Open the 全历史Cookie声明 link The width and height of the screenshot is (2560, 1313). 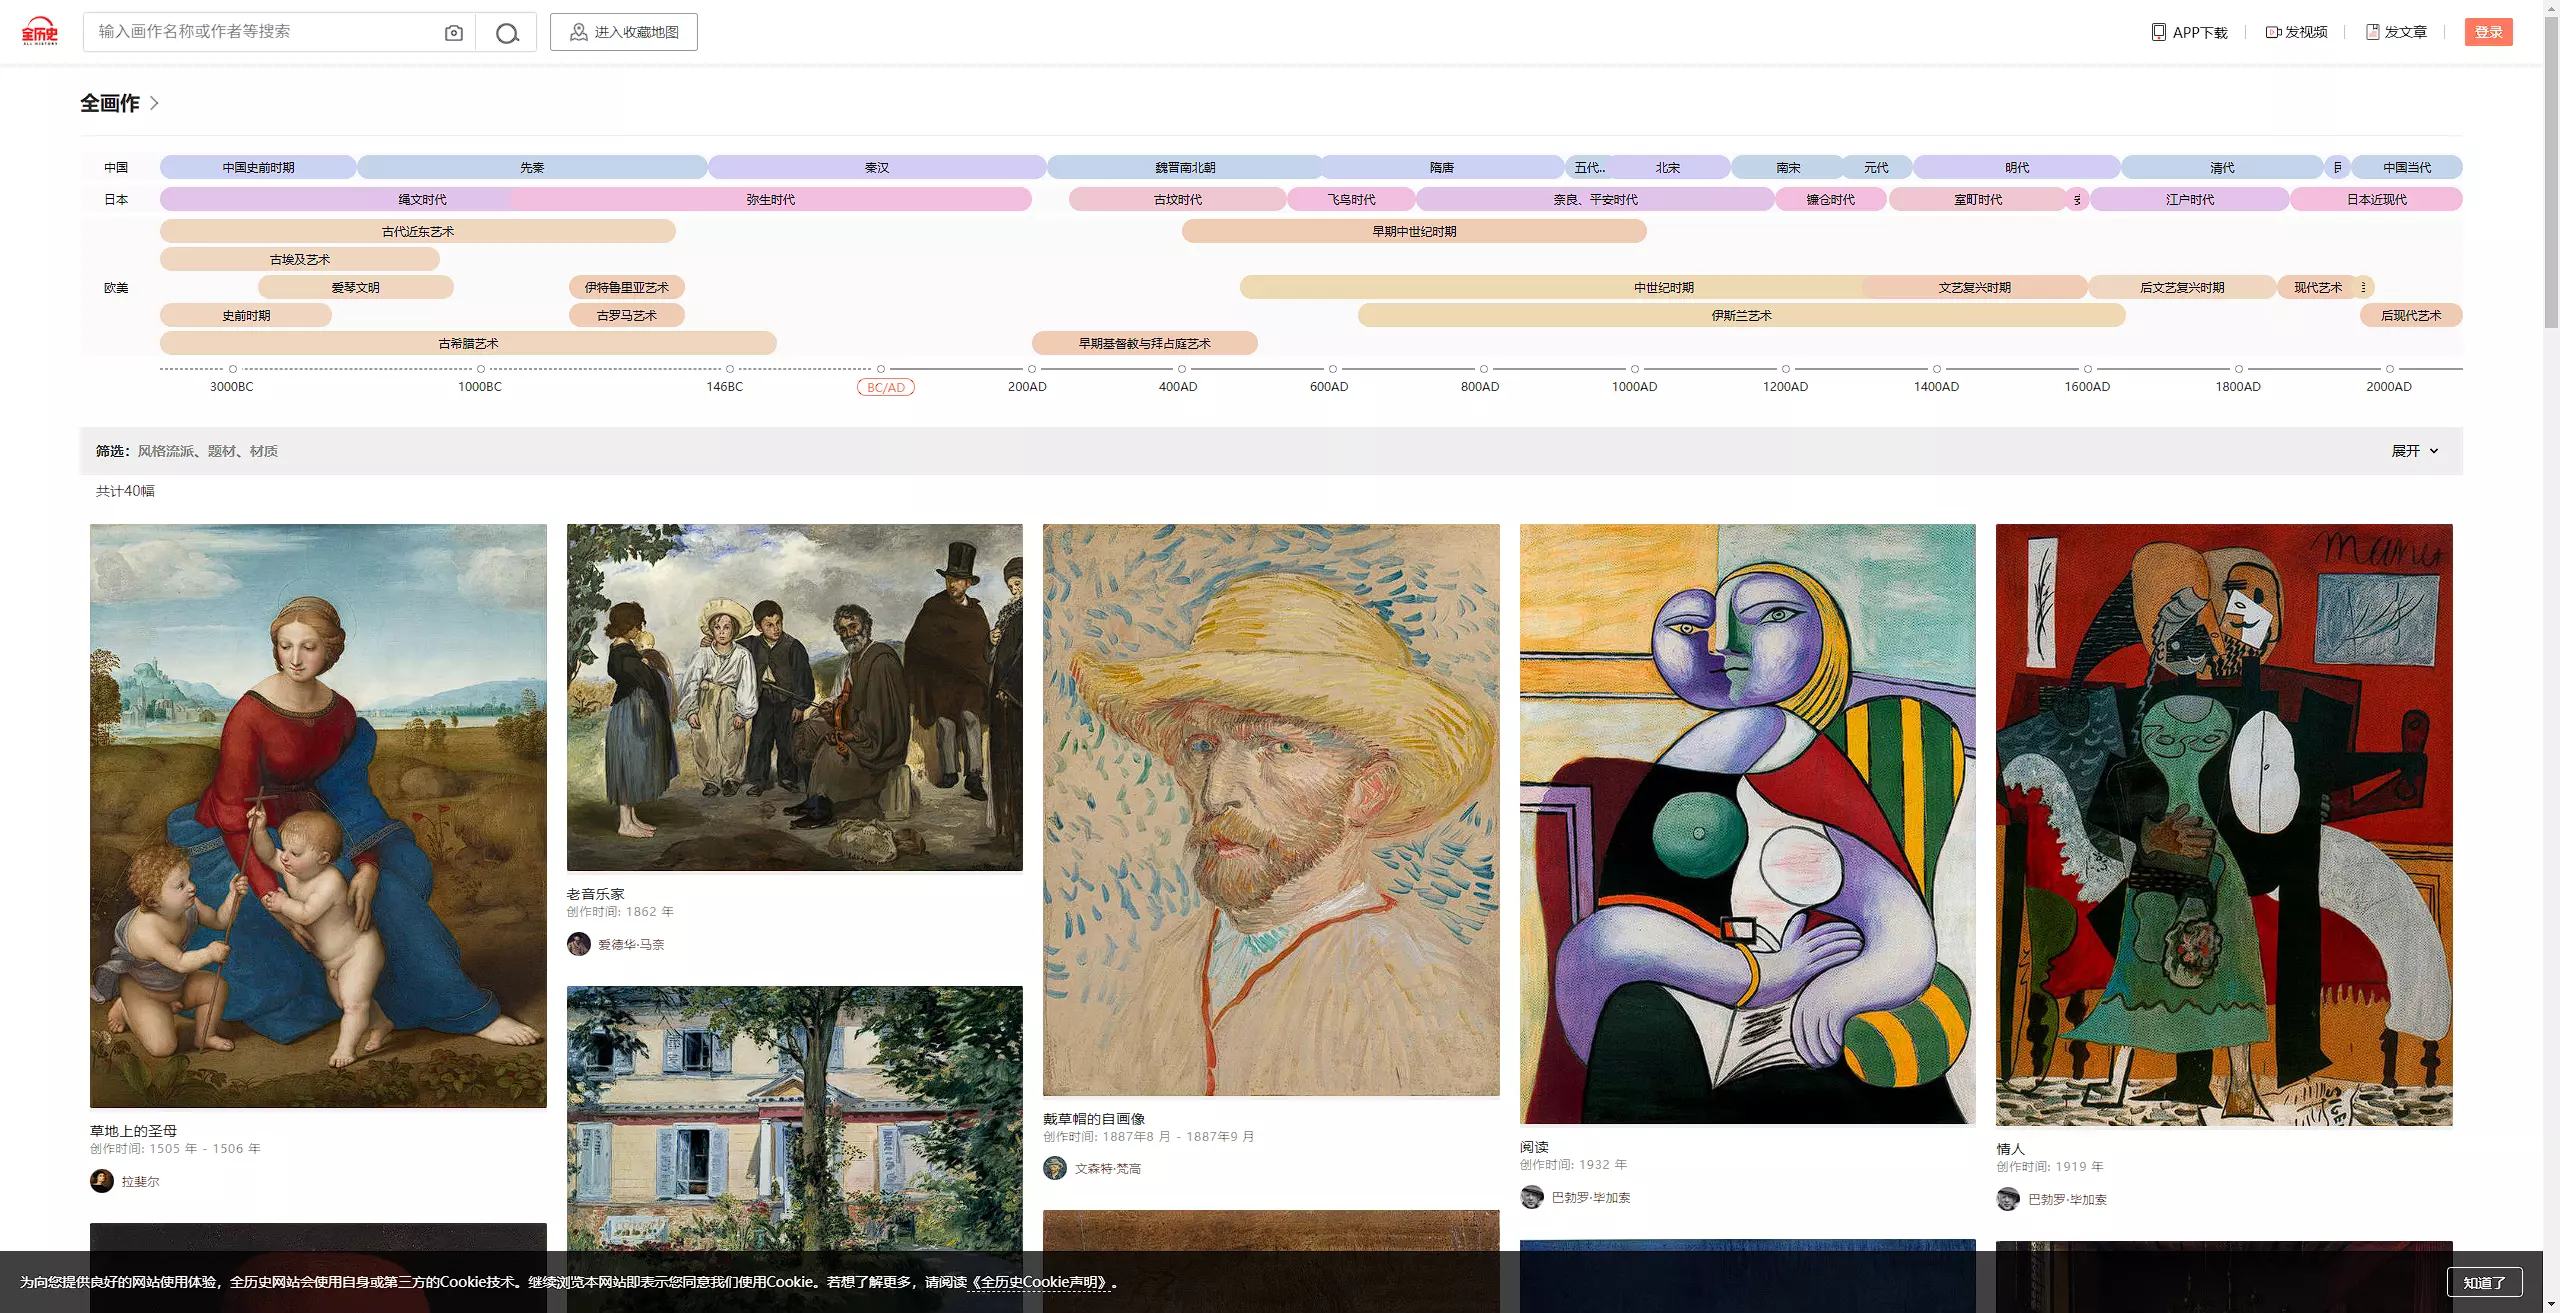click(x=1039, y=1282)
